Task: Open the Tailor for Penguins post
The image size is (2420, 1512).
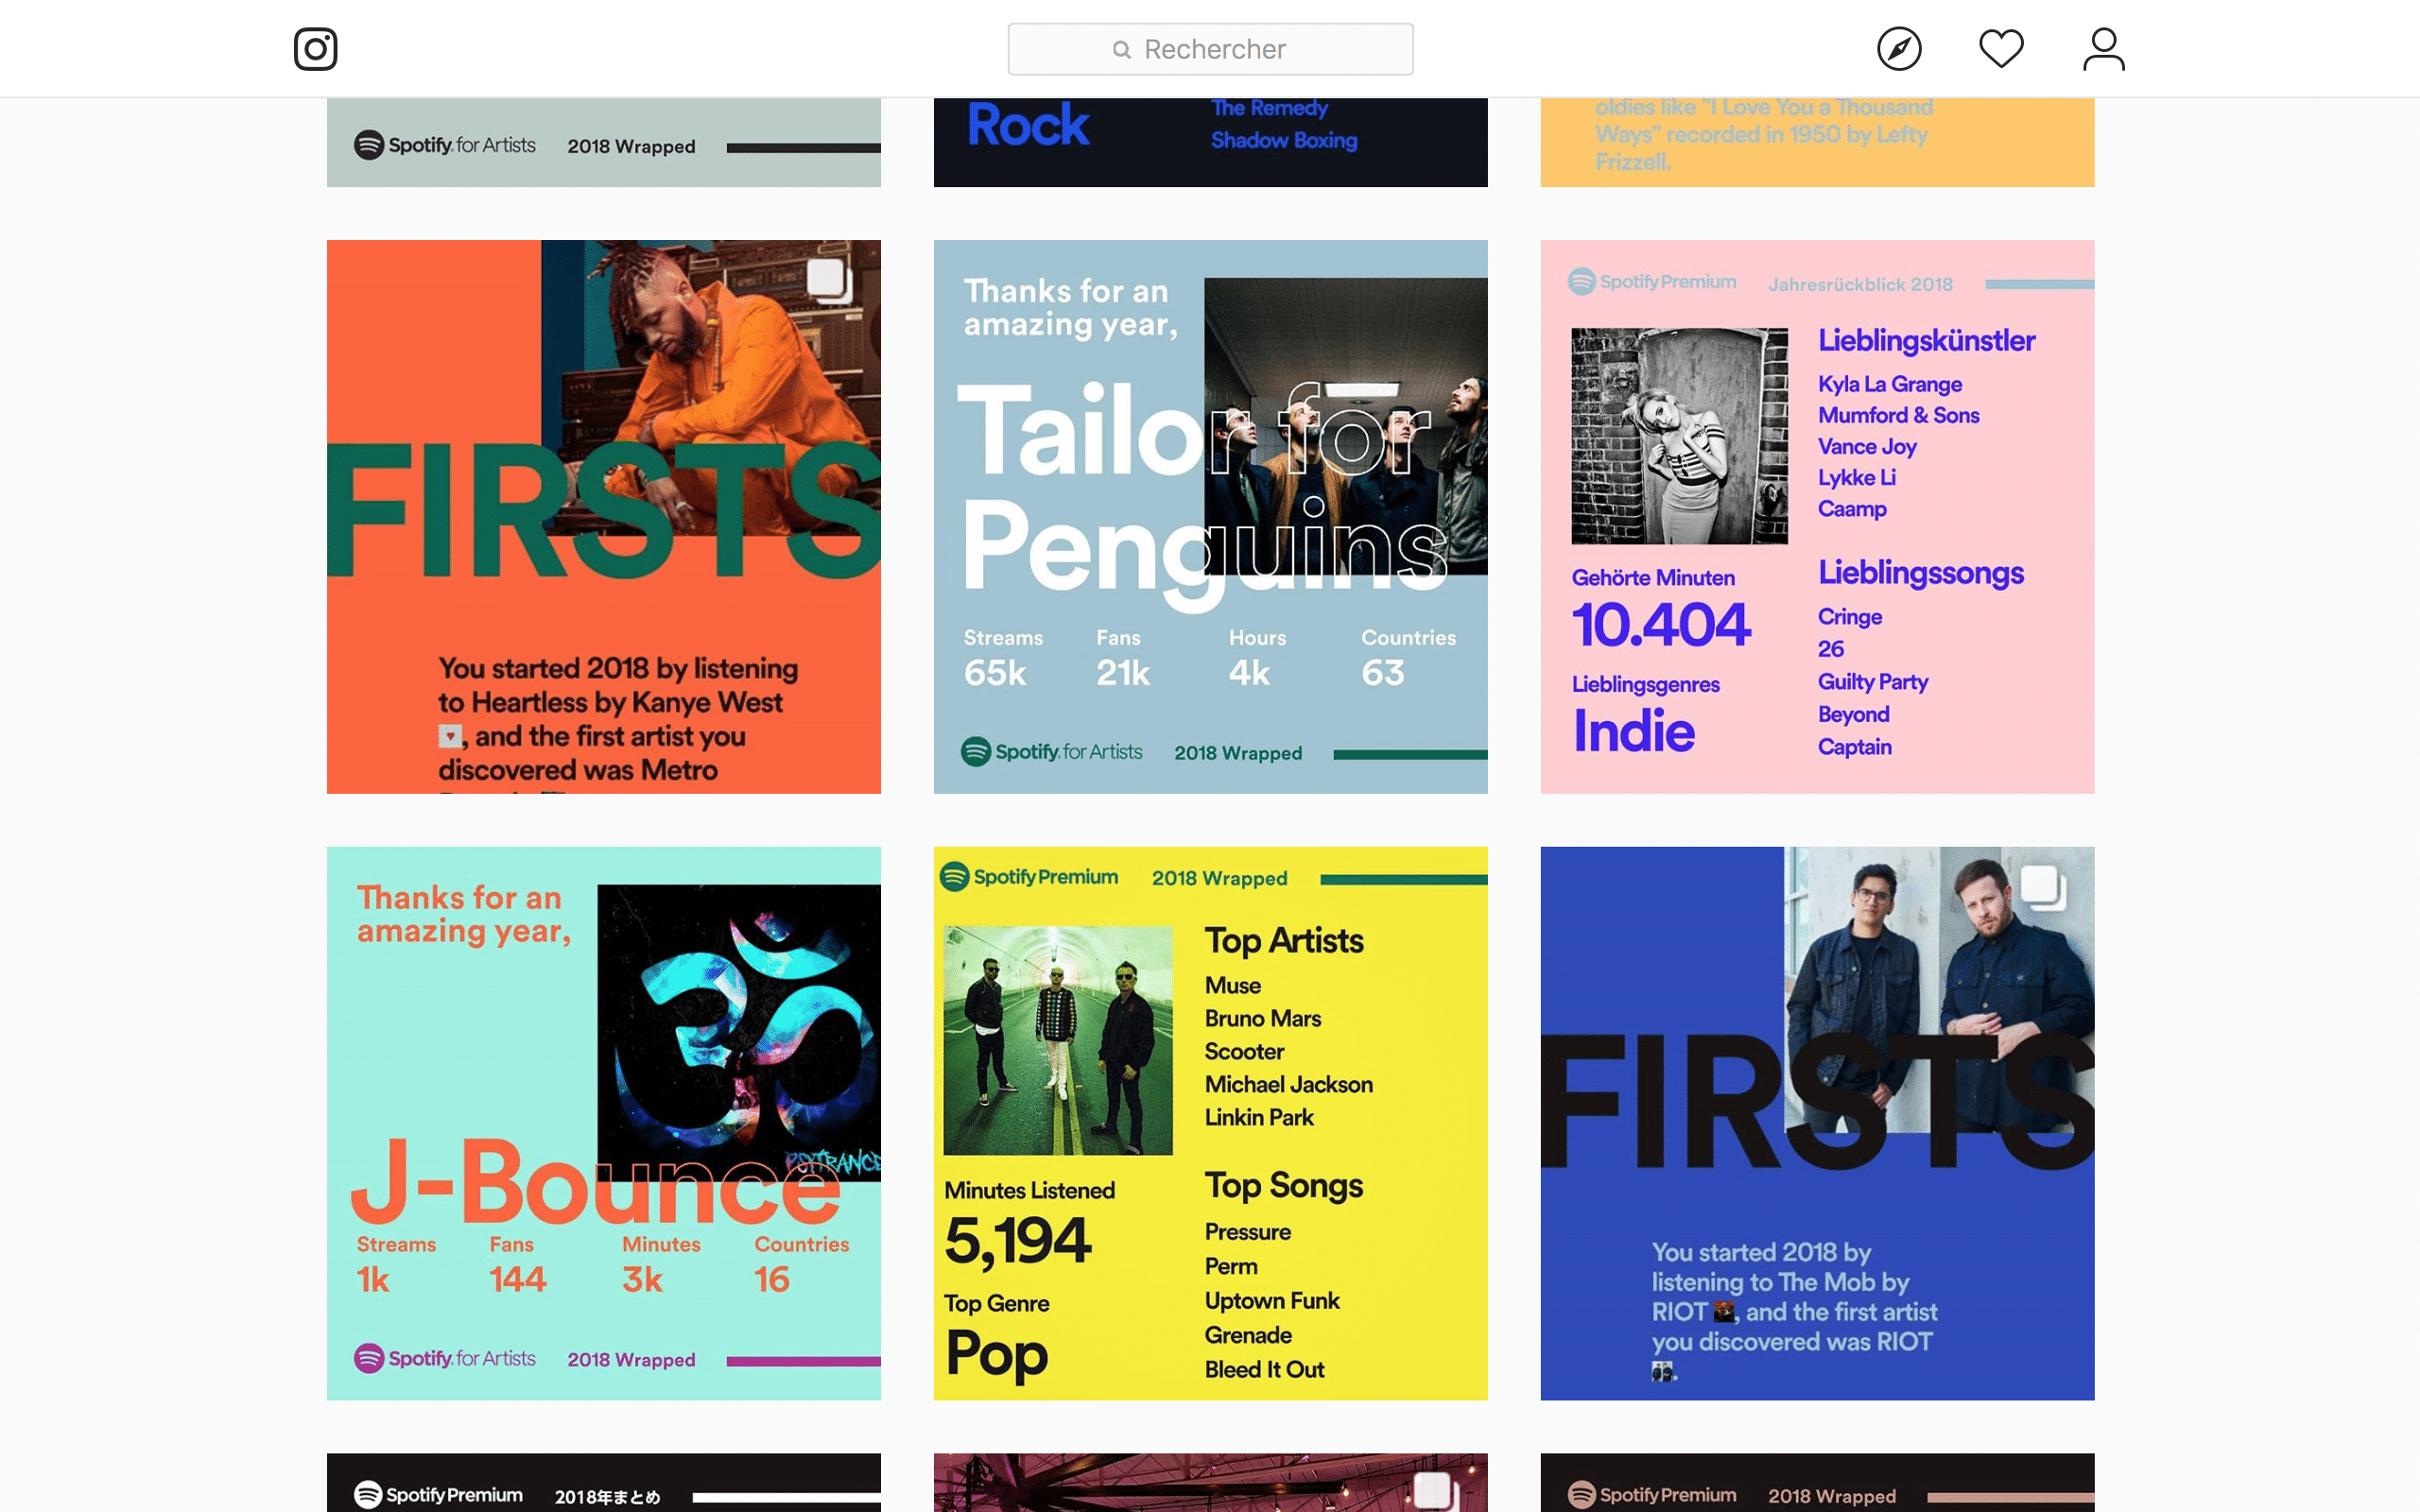Action: 1210,517
